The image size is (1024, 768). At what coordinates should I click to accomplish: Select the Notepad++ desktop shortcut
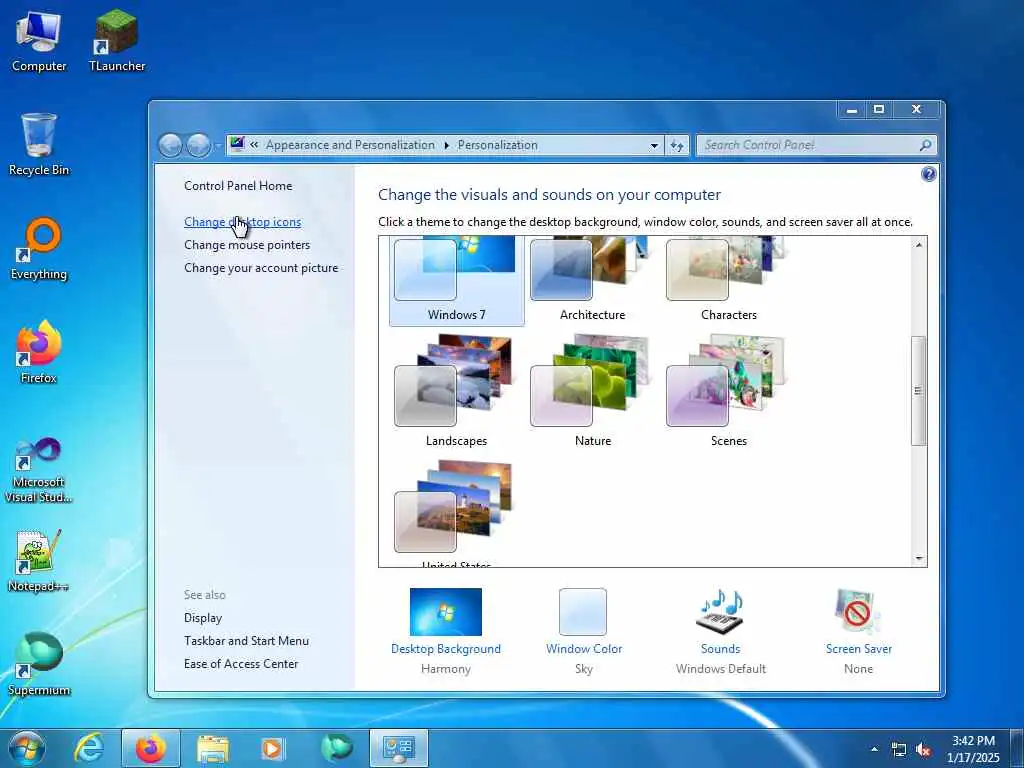(39, 560)
